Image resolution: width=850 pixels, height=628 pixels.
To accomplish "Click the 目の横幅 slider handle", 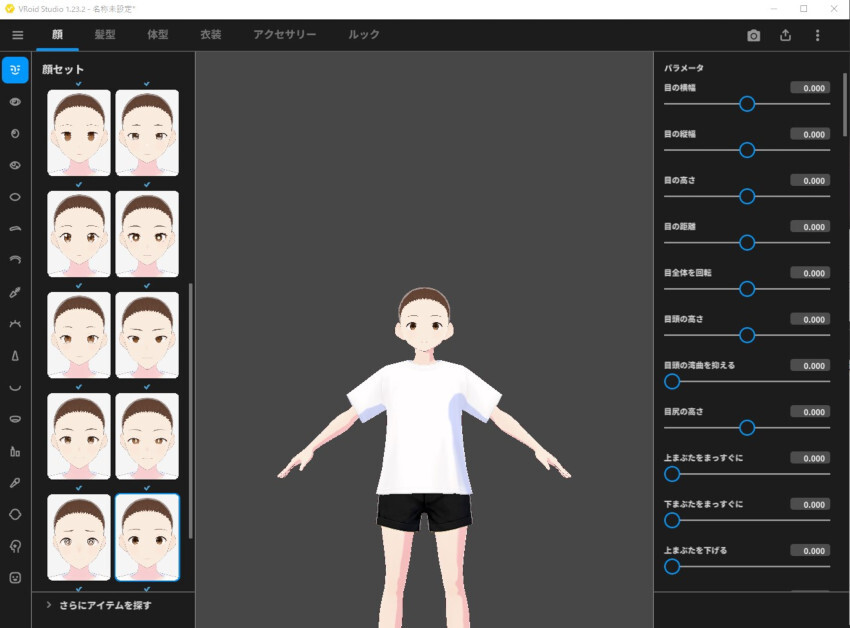I will [746, 103].
